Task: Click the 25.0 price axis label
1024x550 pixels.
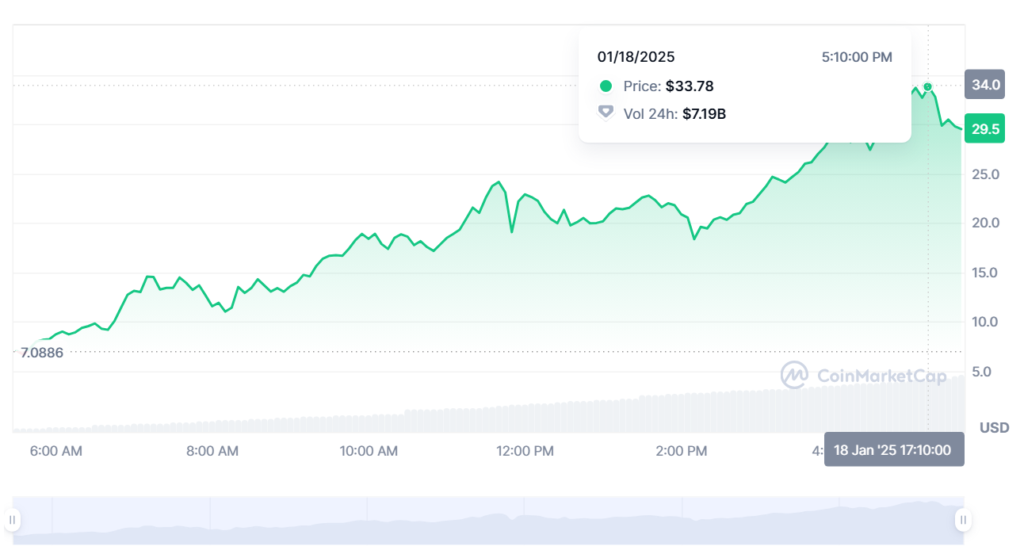Action: tap(985, 174)
